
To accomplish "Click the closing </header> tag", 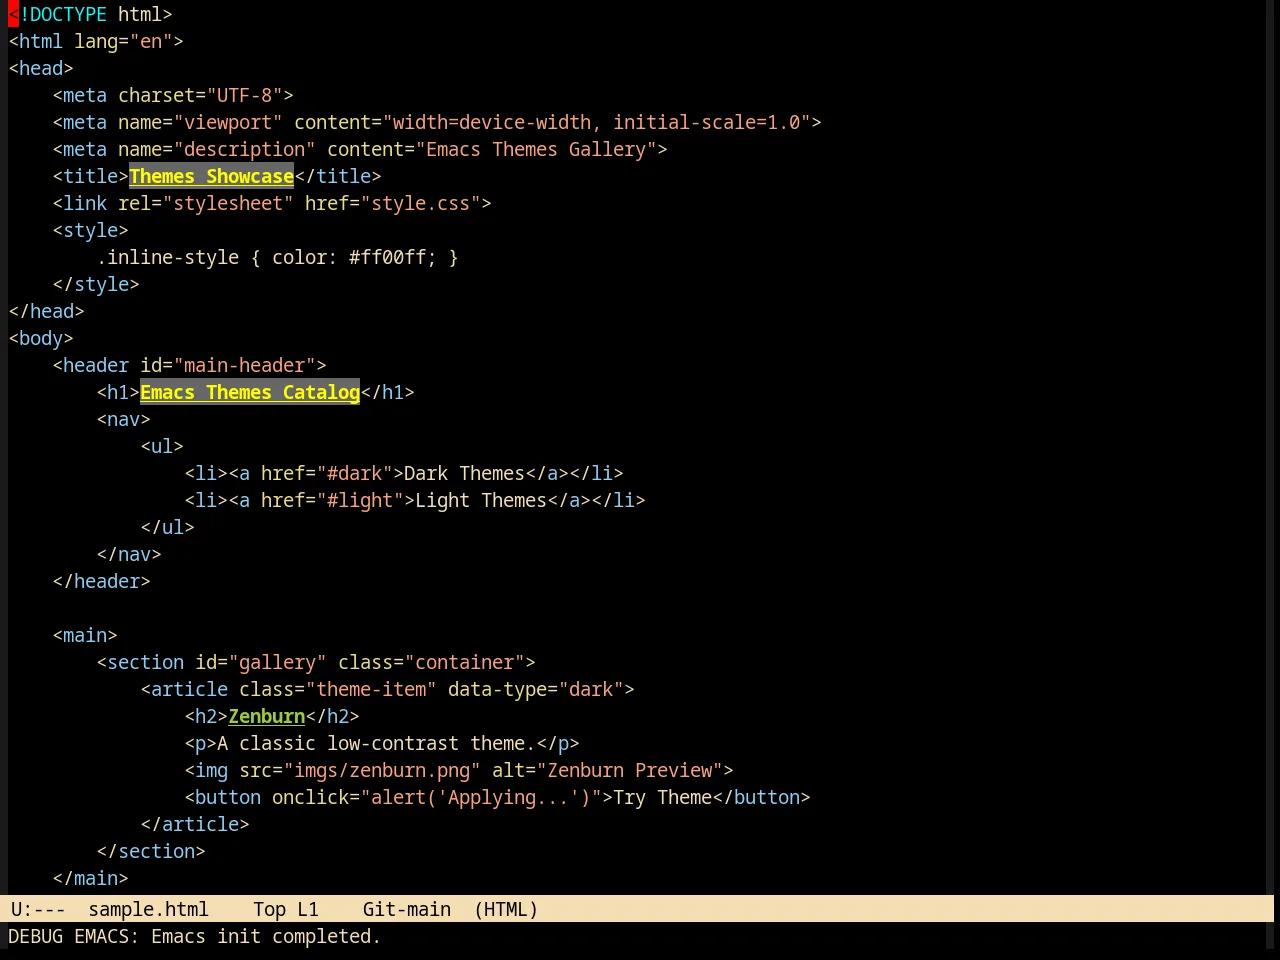I will (101, 581).
